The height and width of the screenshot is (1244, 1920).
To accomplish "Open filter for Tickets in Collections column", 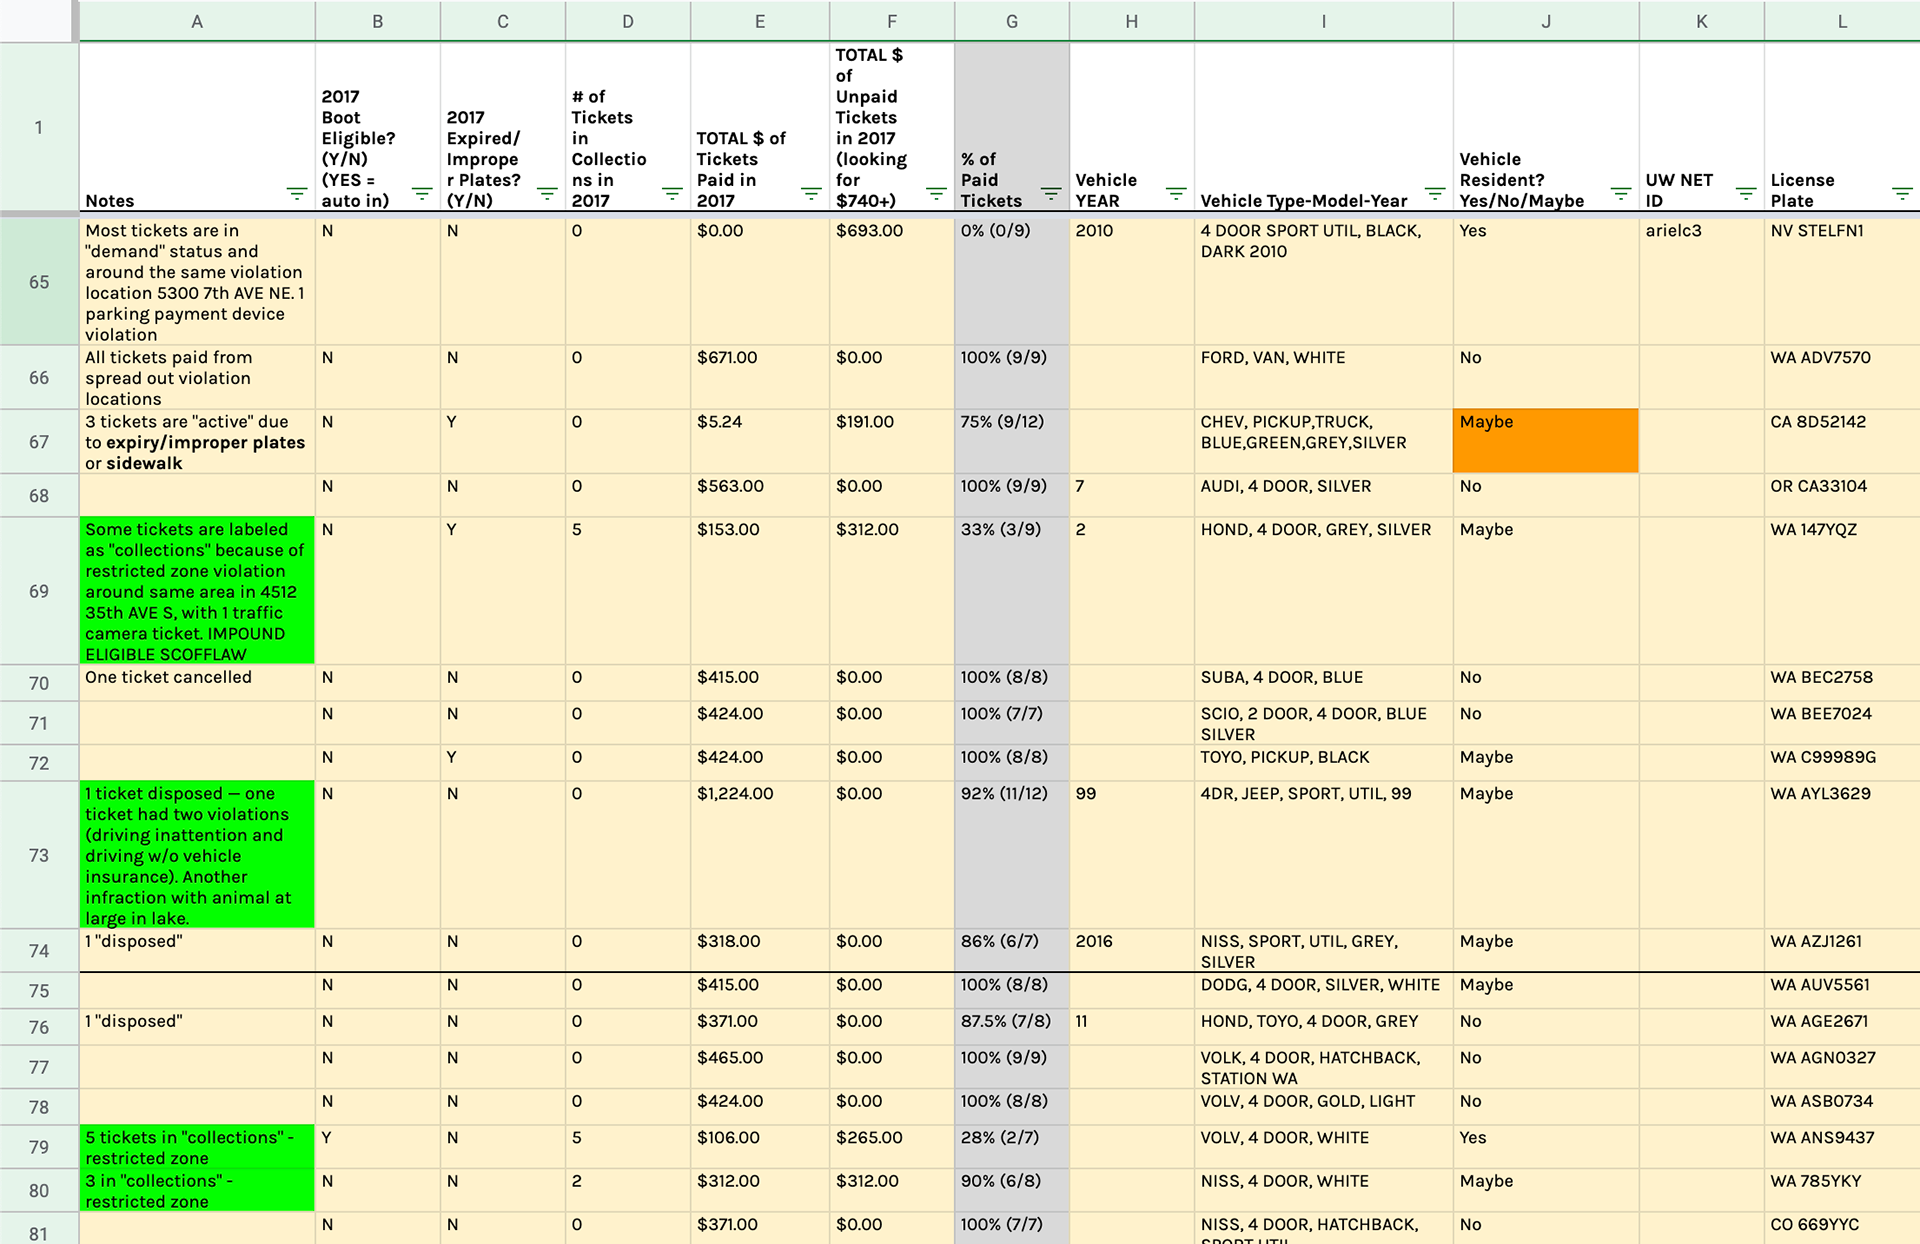I will [672, 194].
